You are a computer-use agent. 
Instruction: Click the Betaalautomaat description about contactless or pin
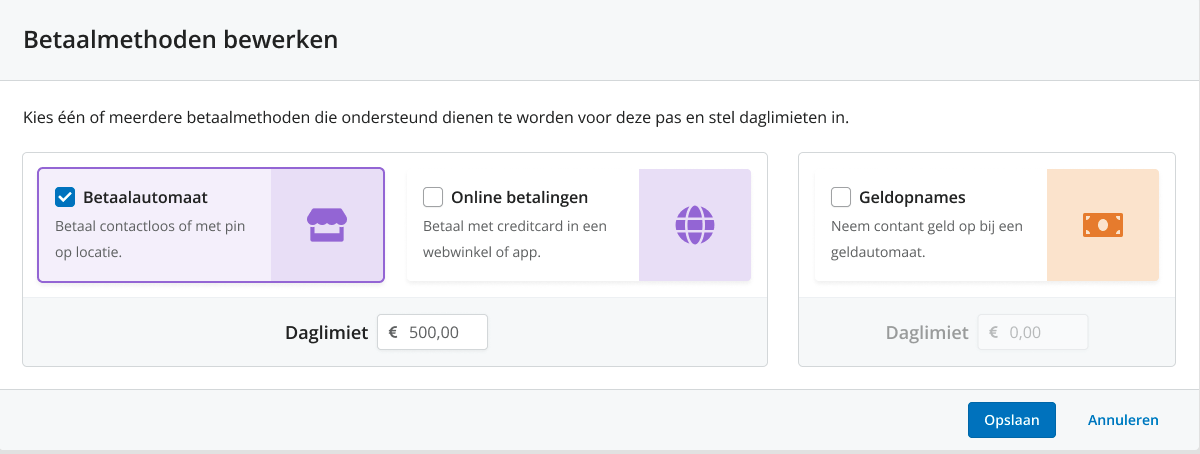tap(150, 239)
